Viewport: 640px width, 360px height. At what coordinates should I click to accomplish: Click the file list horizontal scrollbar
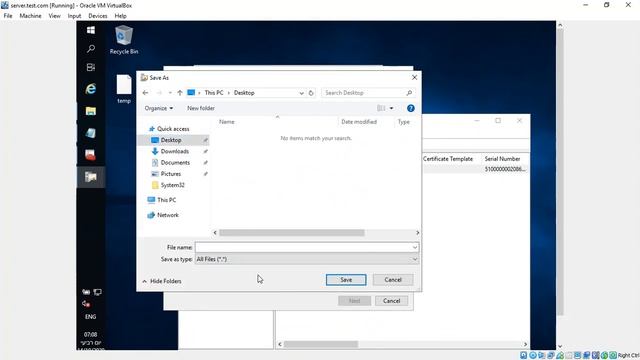(x=292, y=233)
